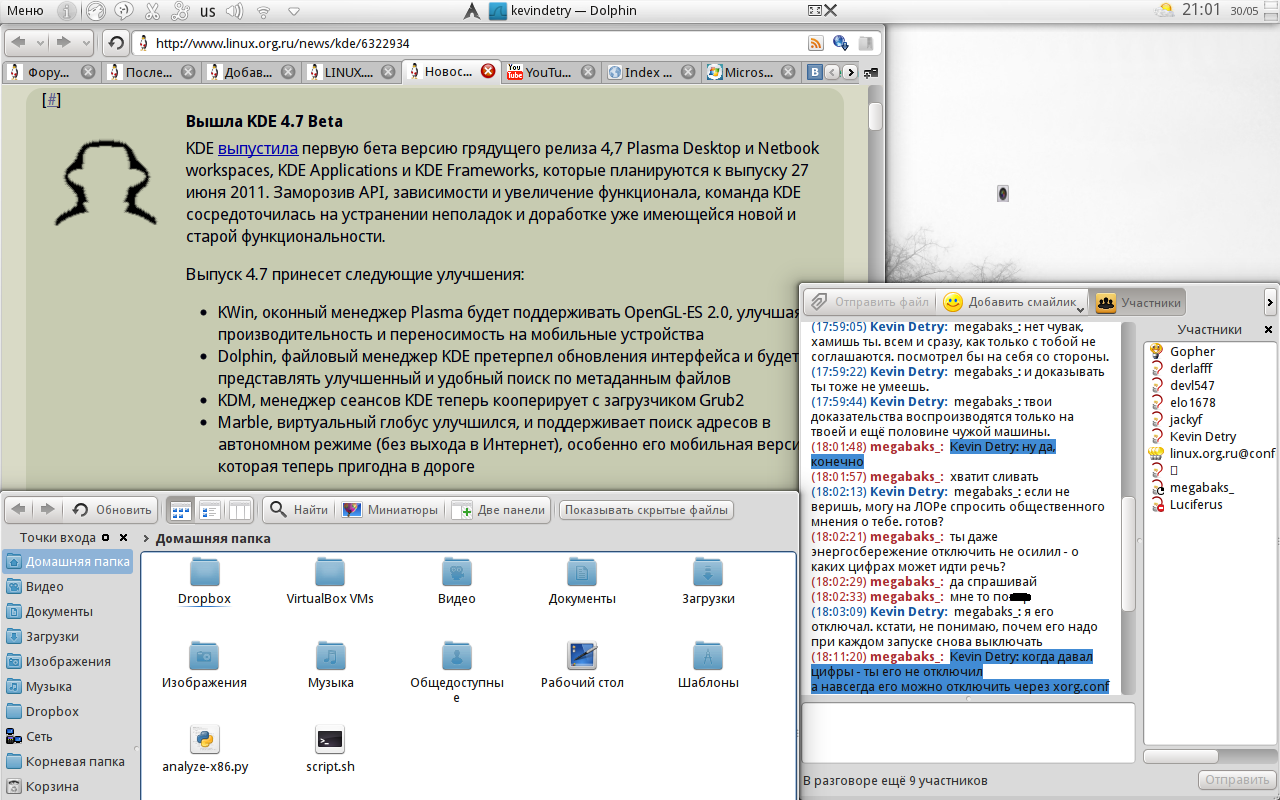Click the [#] anchor link

click(51, 100)
